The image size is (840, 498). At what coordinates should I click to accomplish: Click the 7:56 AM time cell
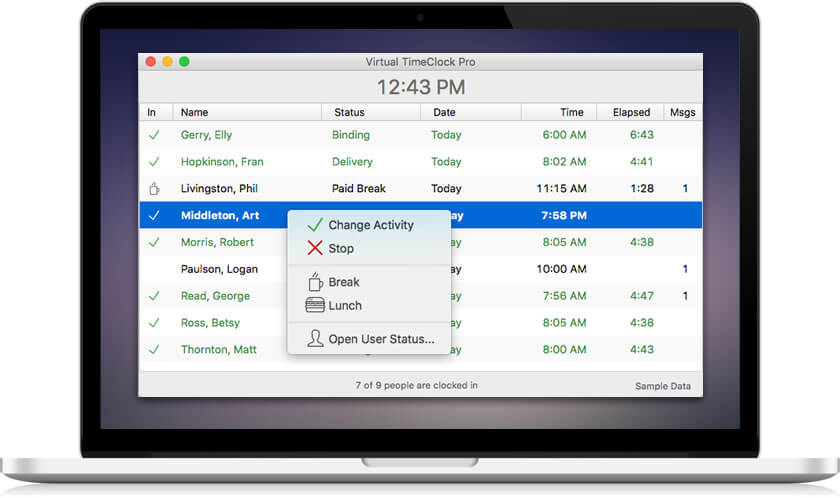coord(564,296)
